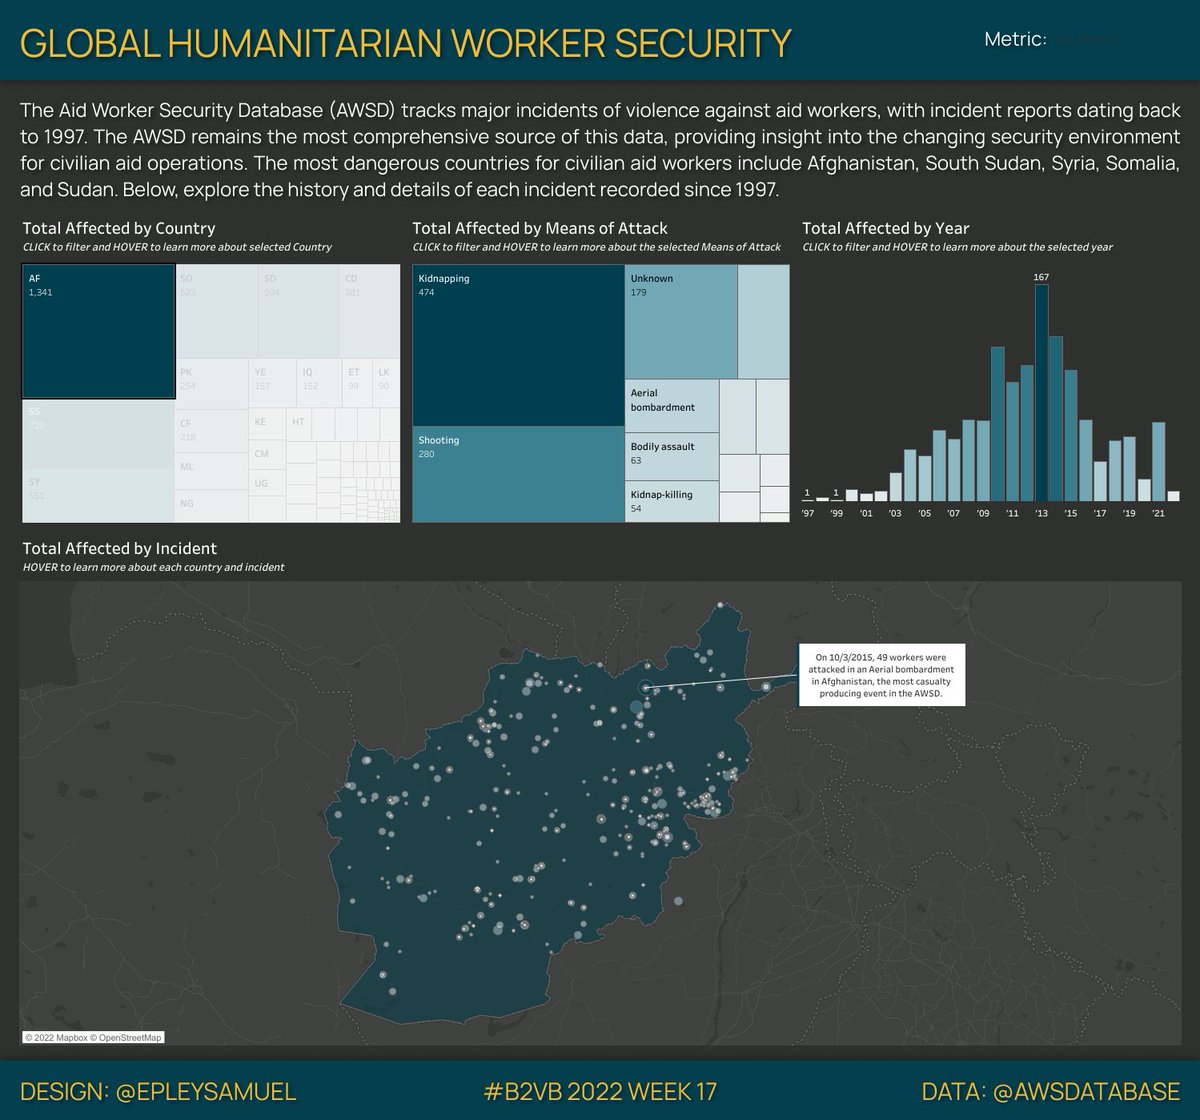Select the Aerial bombardment cell
Image resolution: width=1200 pixels, height=1120 pixels.
pyautogui.click(x=672, y=405)
